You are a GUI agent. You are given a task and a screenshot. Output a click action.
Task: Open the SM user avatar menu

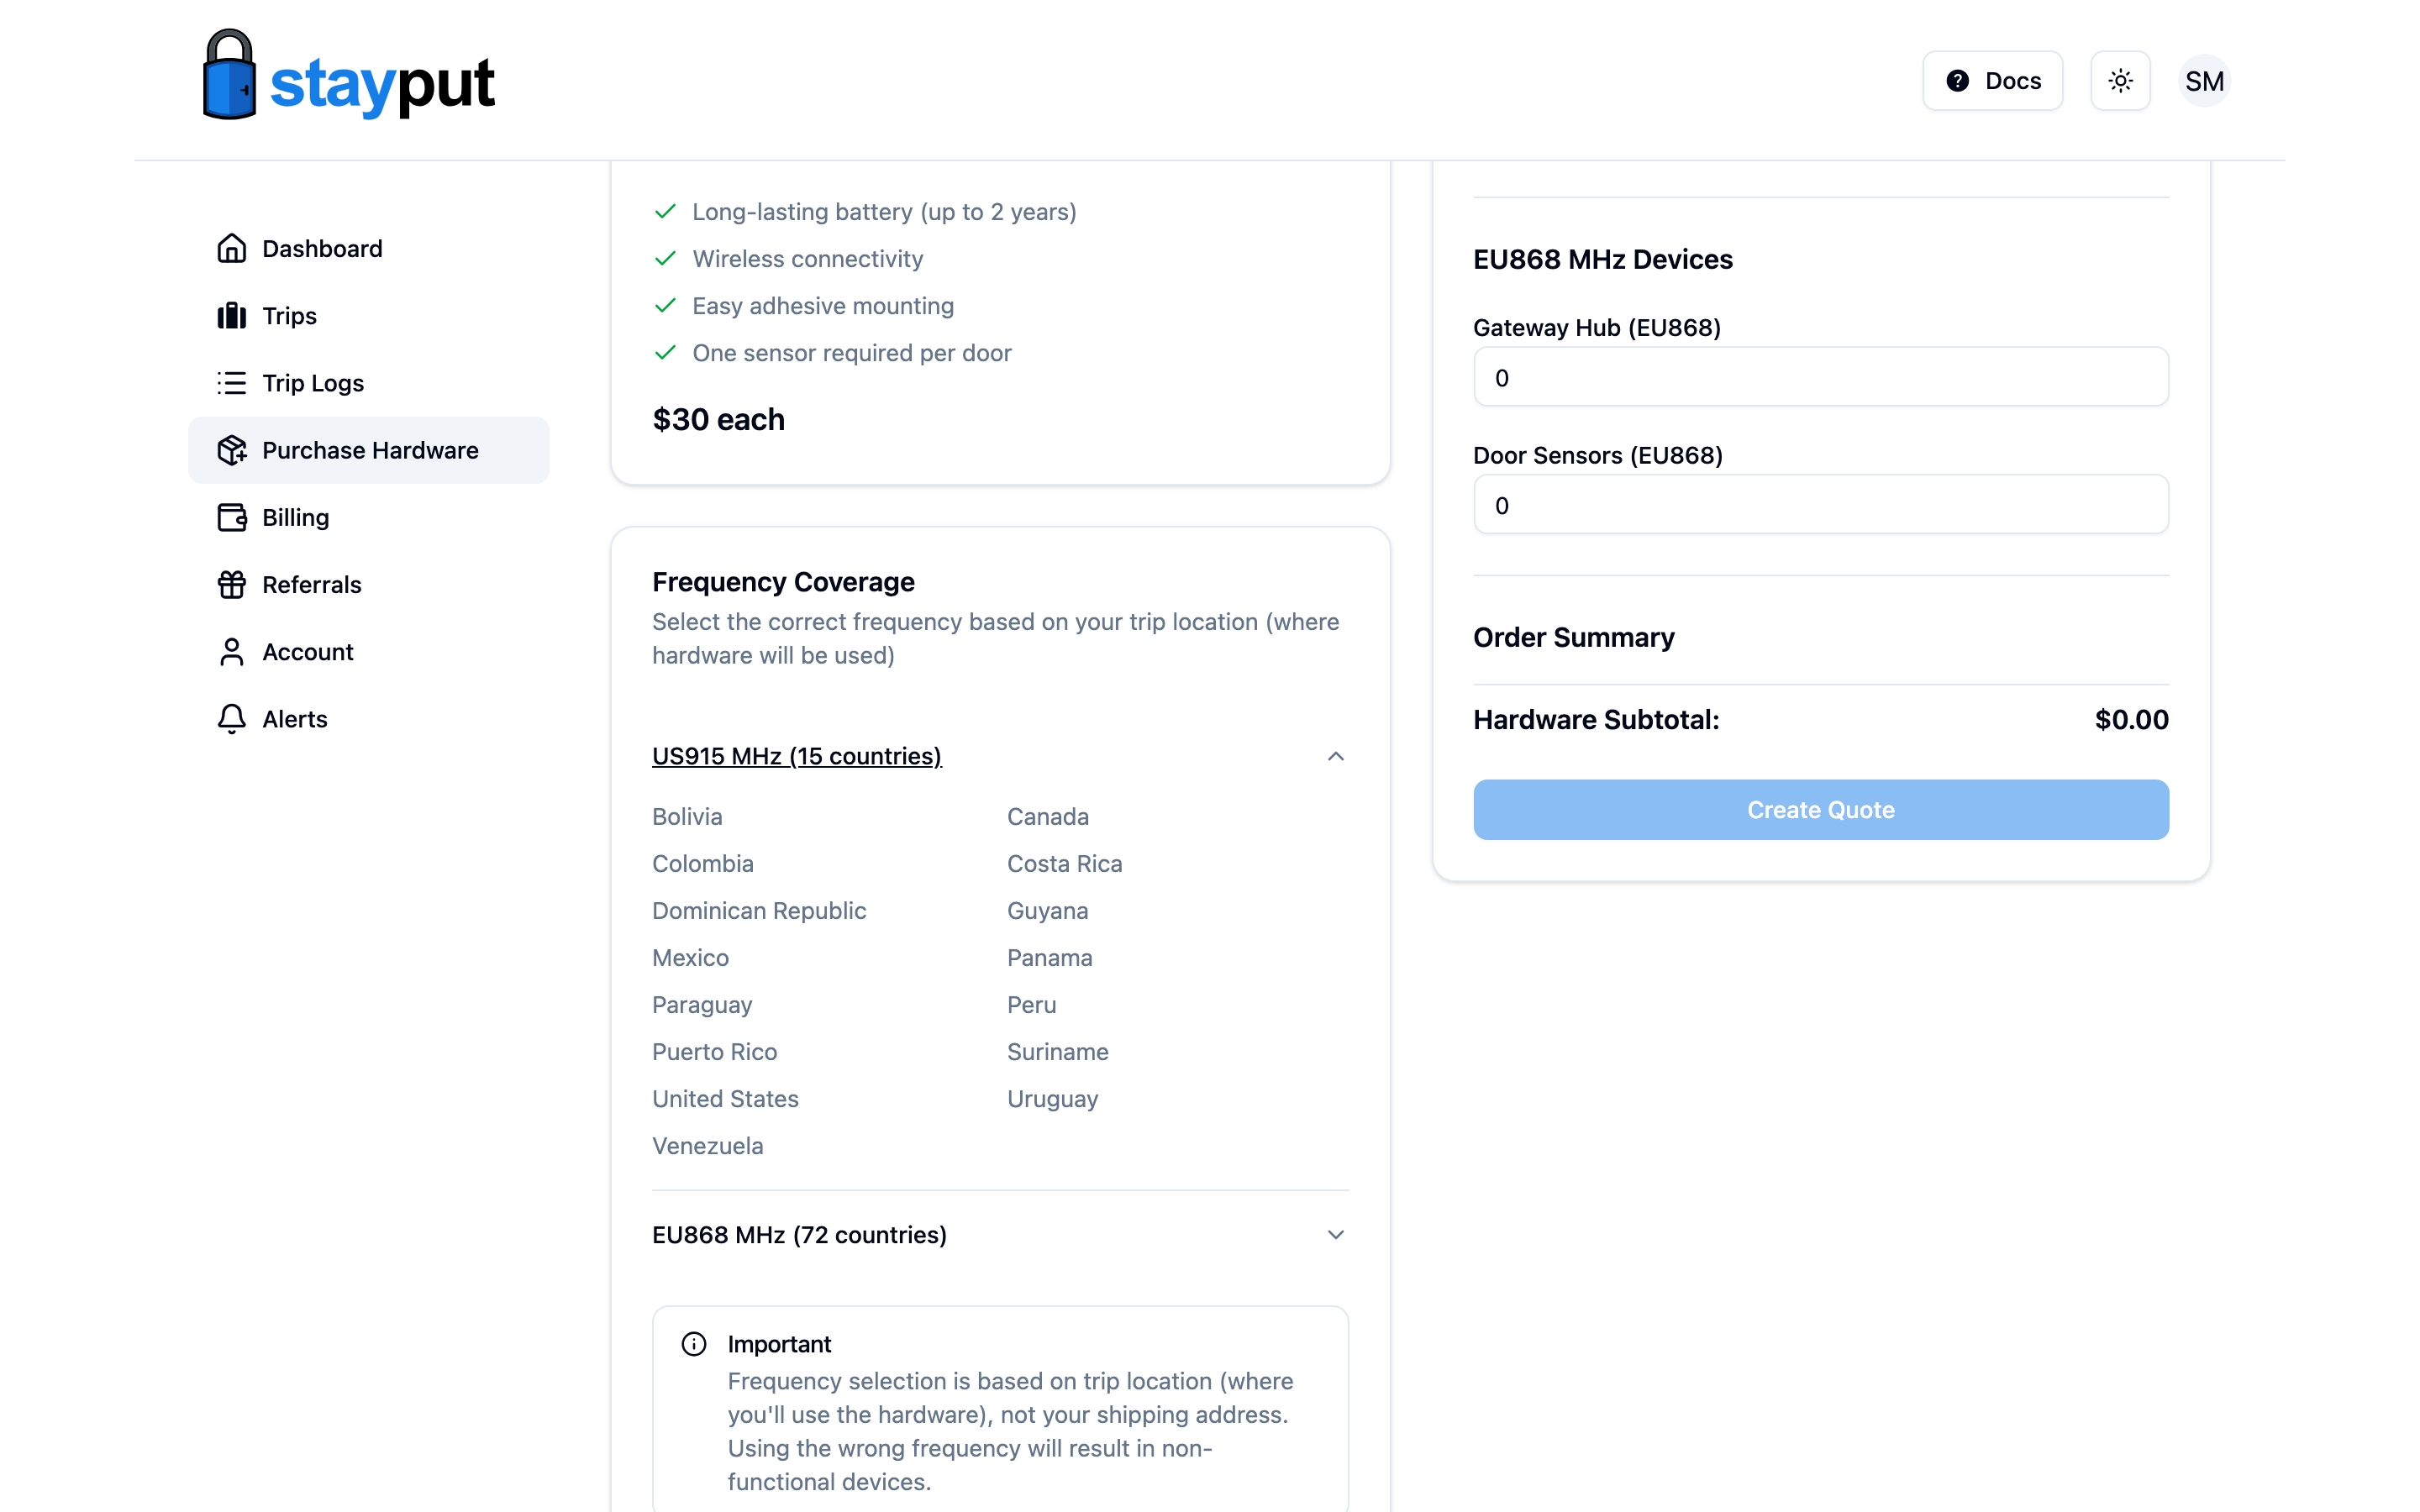(x=2204, y=81)
